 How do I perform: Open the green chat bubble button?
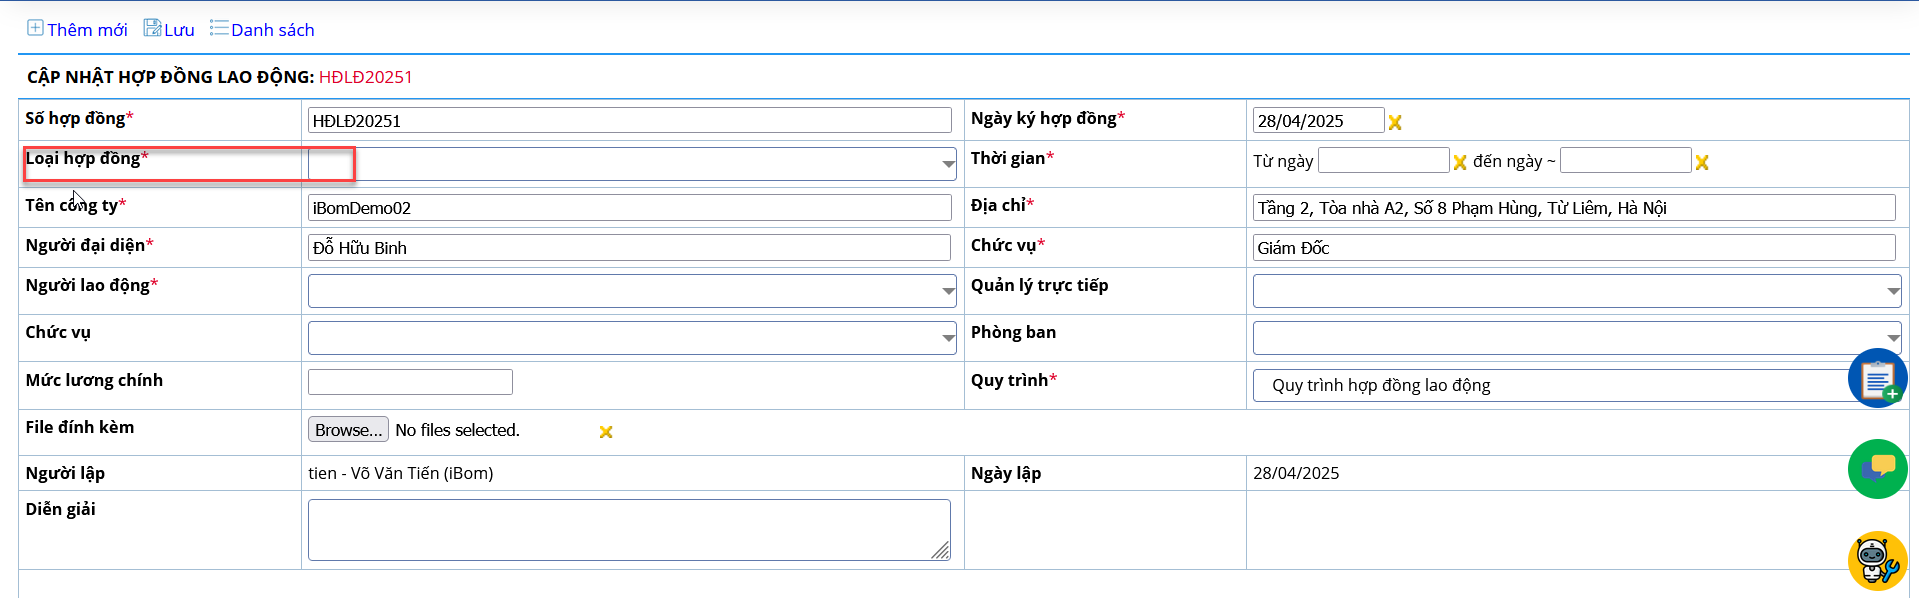click(1877, 469)
